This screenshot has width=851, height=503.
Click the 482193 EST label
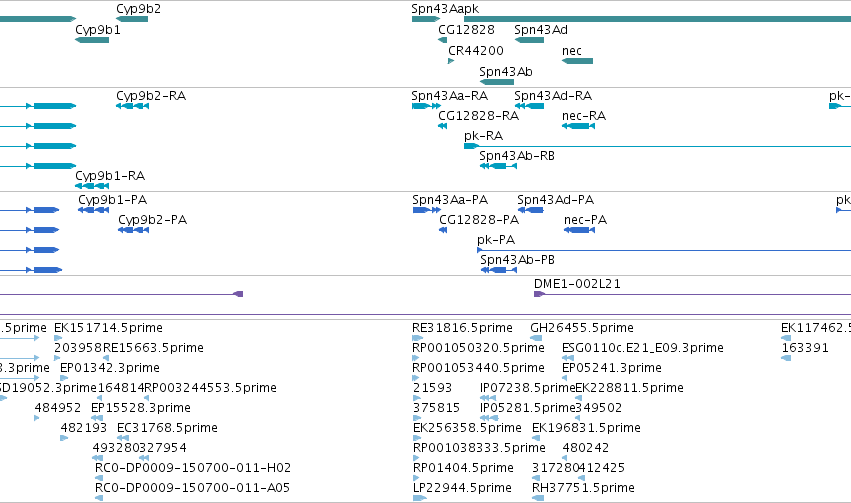coord(84,428)
